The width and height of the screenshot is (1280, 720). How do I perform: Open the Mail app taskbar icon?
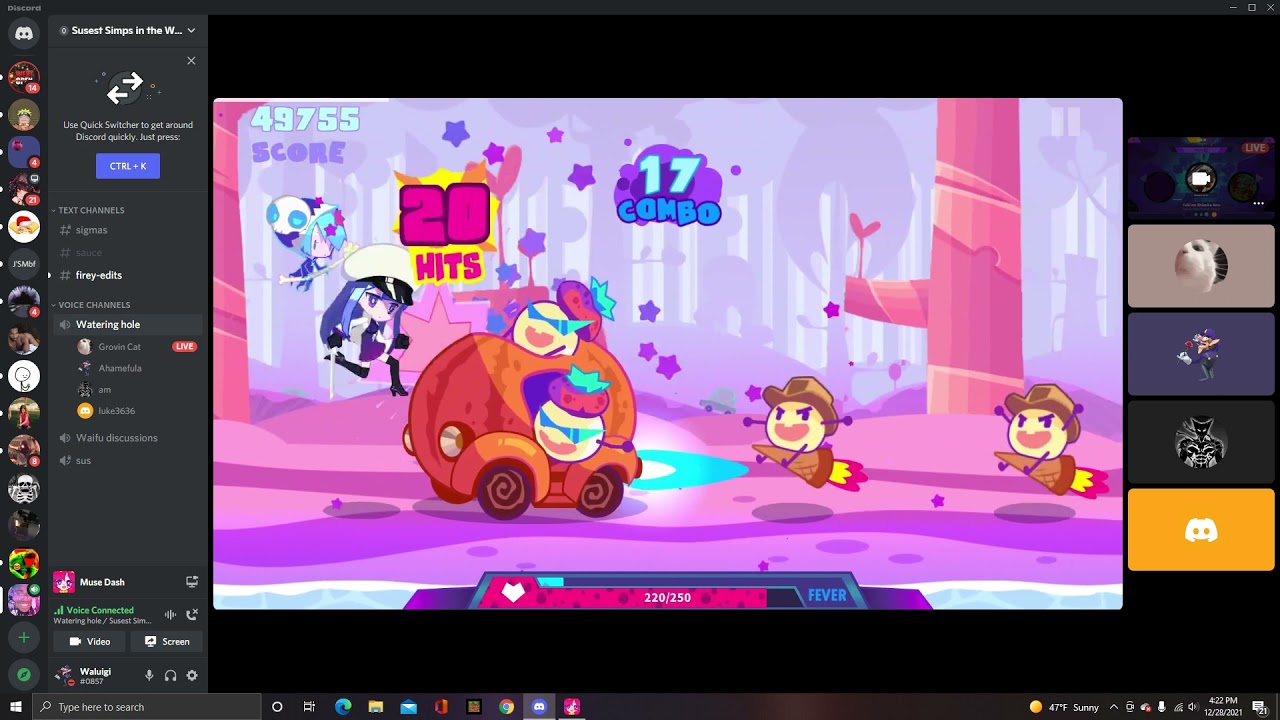408,707
